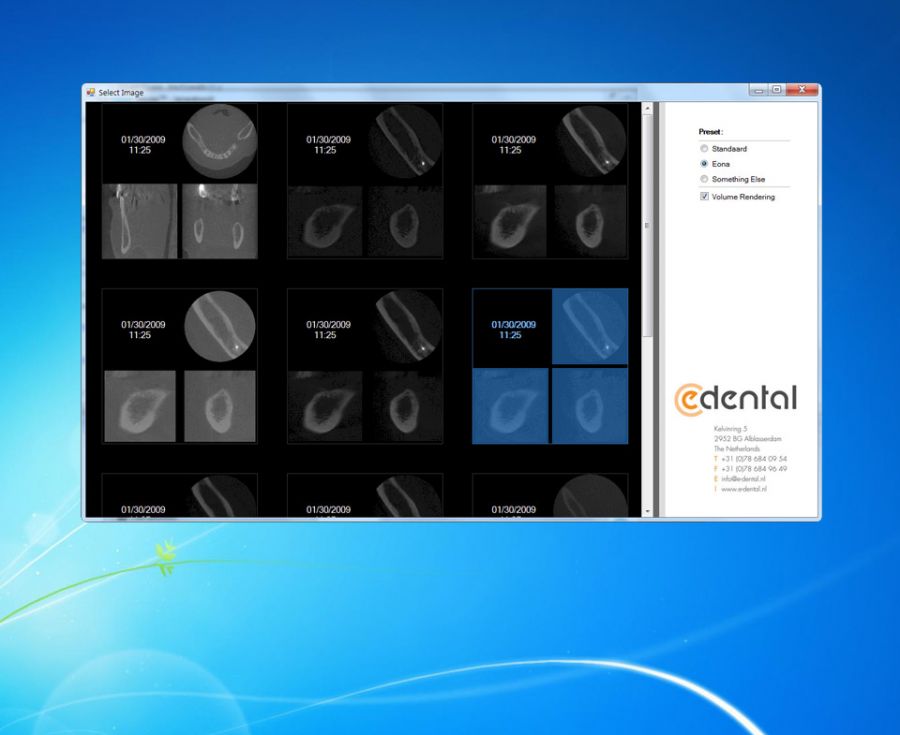Click the thumbnail list's scroll-down arrow
This screenshot has width=900, height=735.
(647, 511)
